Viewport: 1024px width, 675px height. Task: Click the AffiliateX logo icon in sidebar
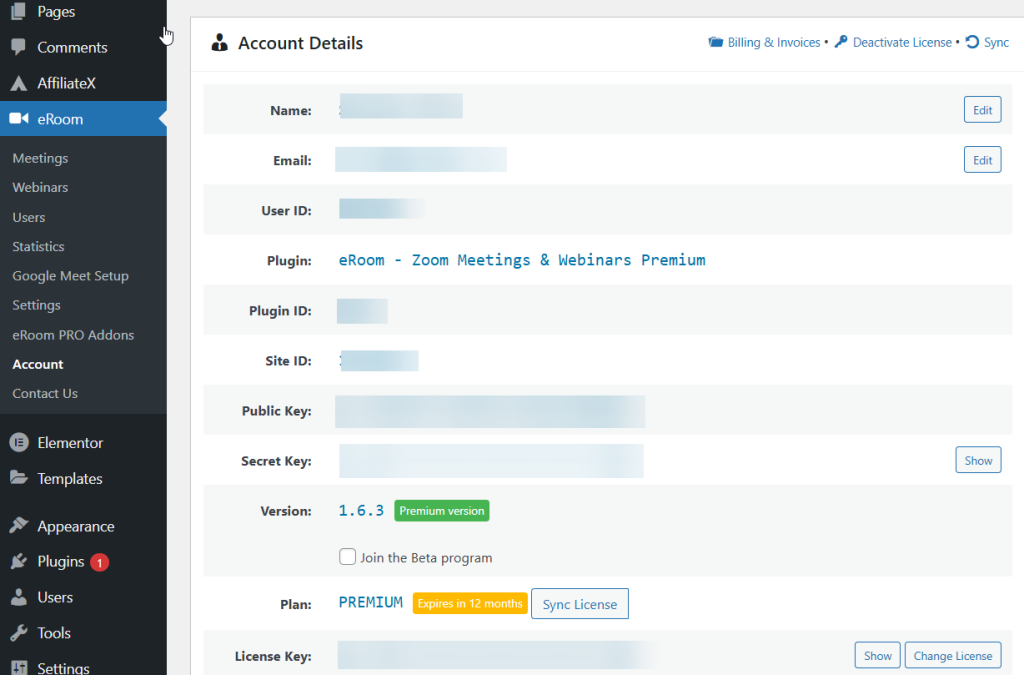[18, 84]
